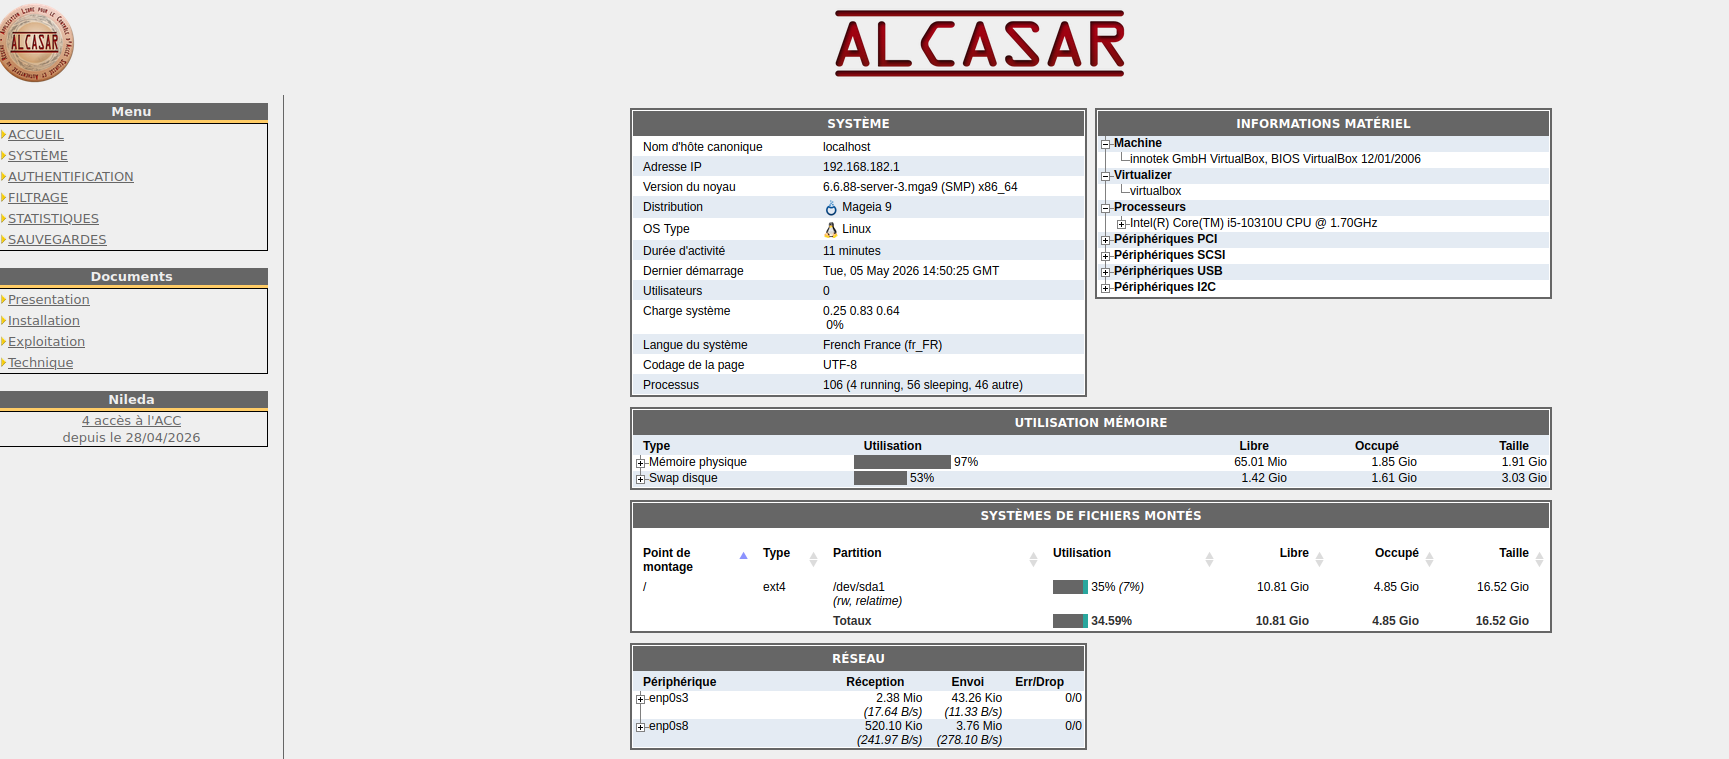The width and height of the screenshot is (1729, 759).
Task: Sort filesystems by Utilisation column arrows
Action: (1209, 559)
